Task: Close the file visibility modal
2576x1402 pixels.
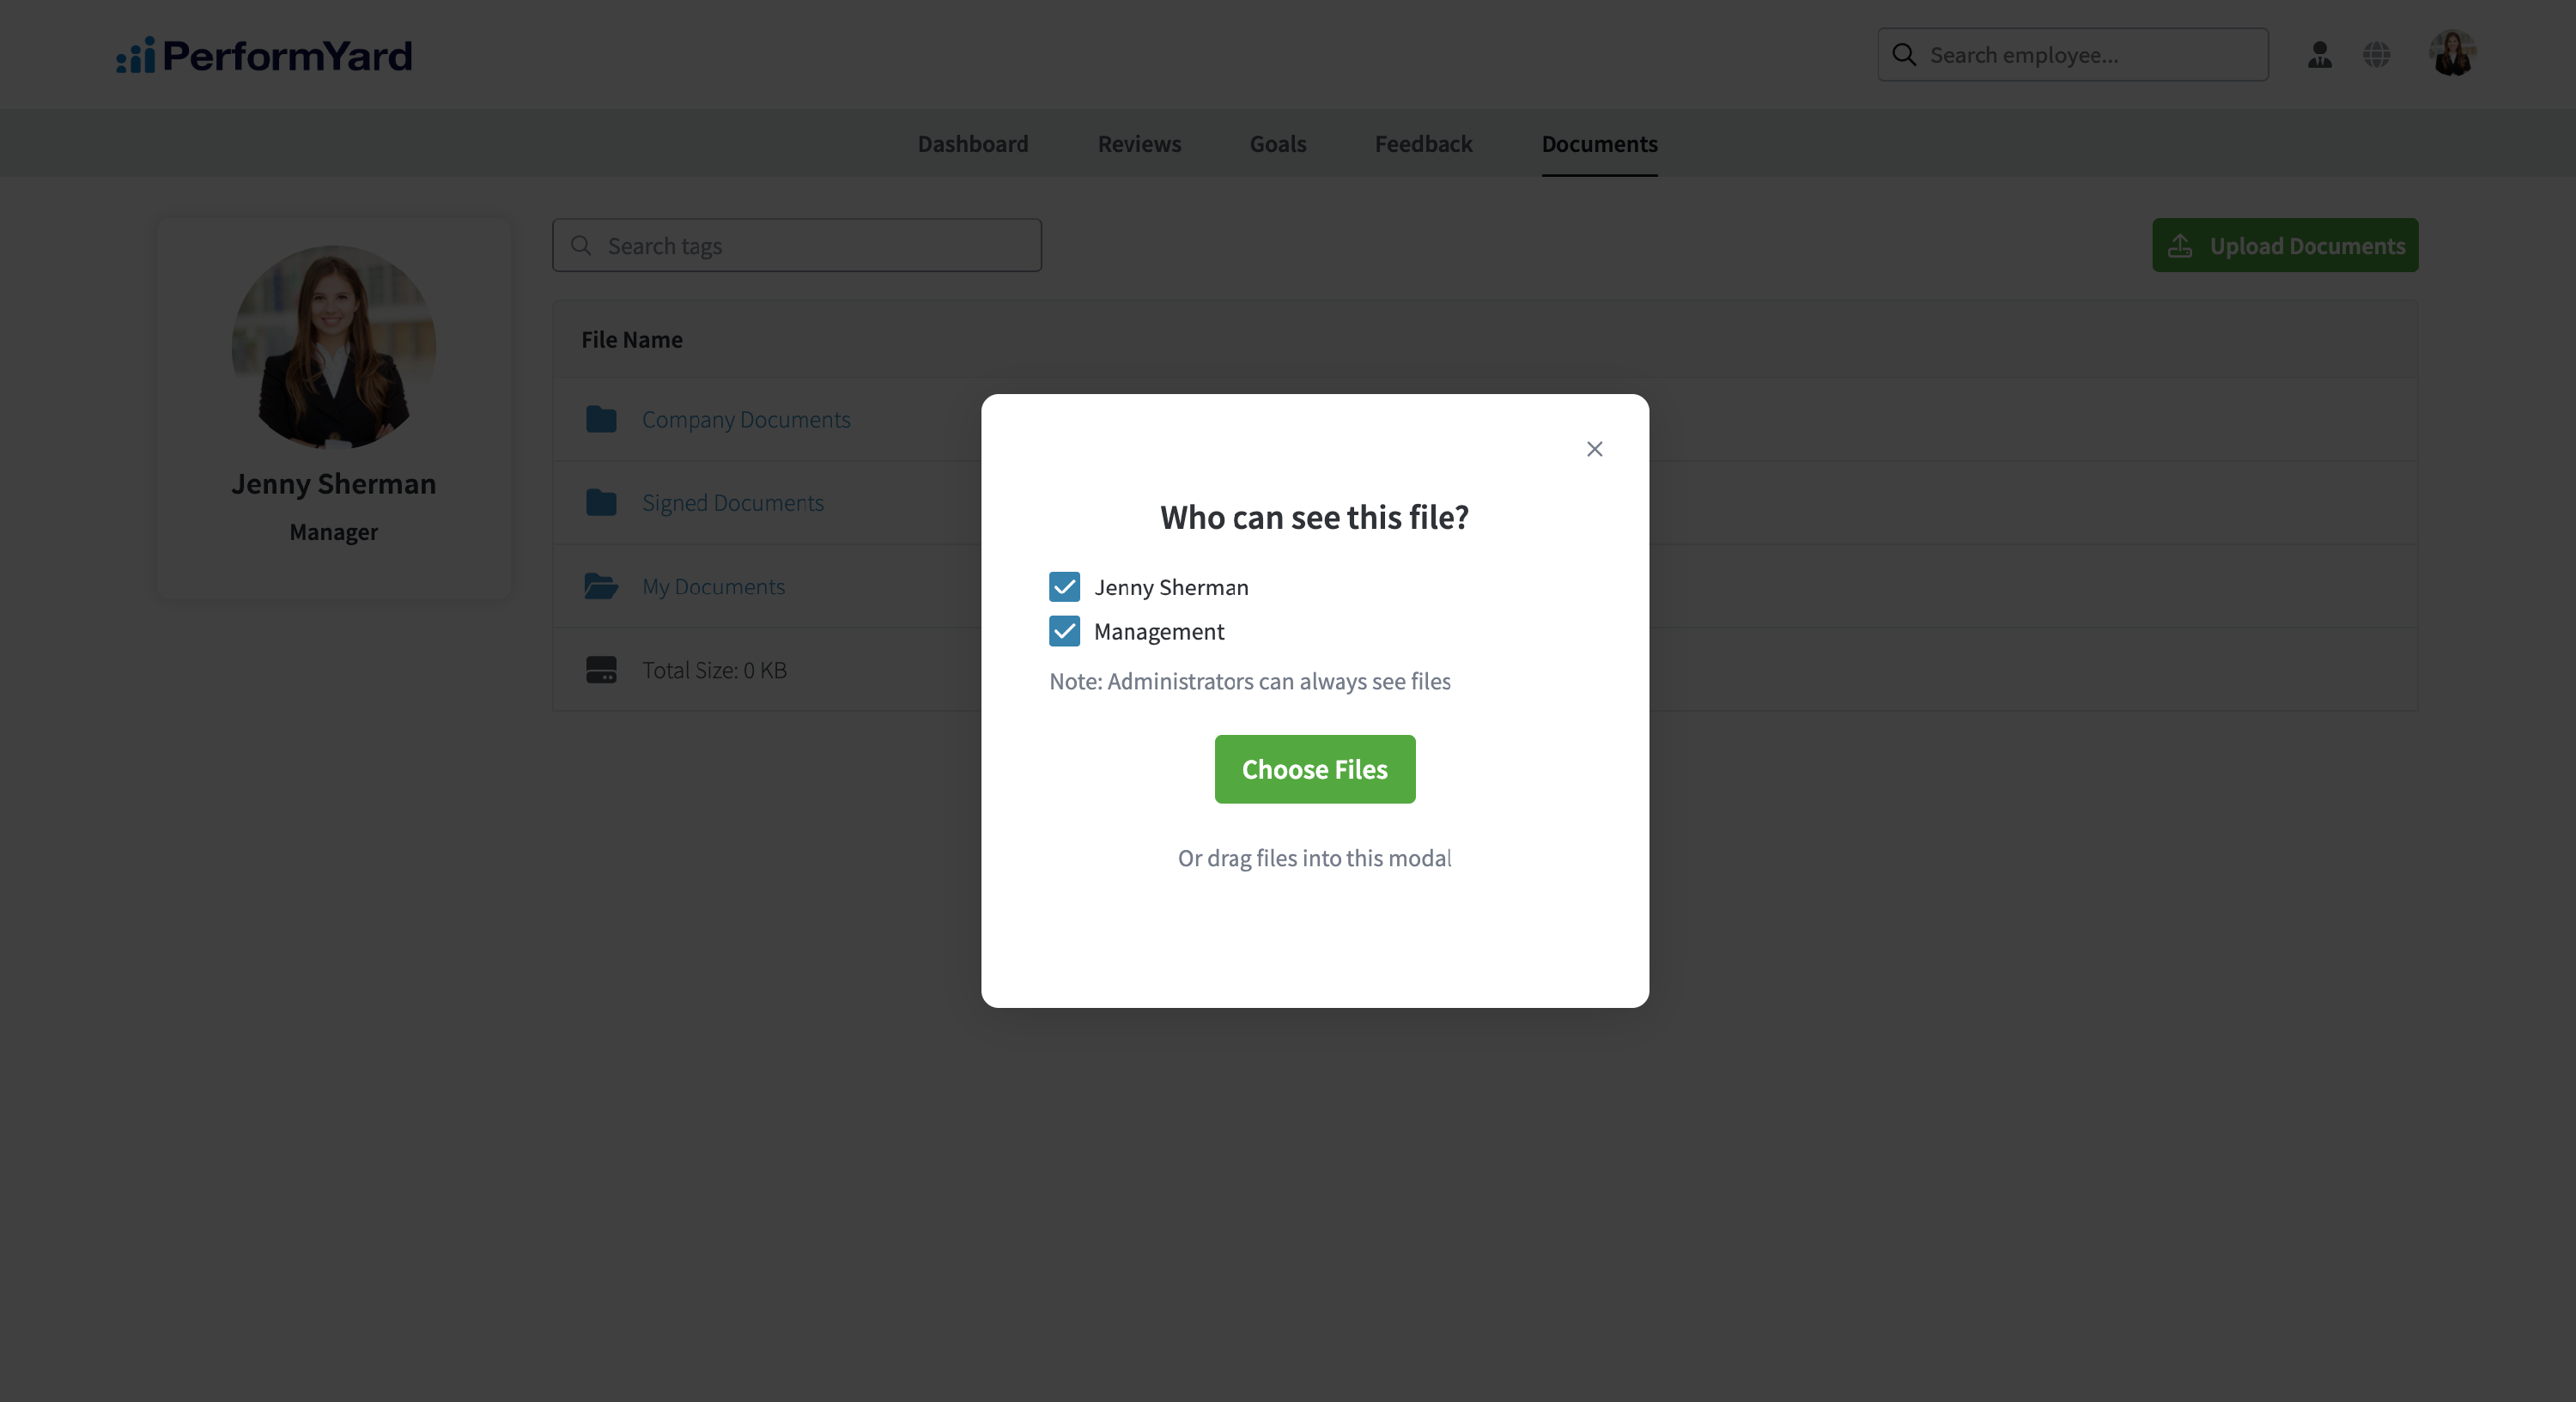Action: (x=1594, y=449)
